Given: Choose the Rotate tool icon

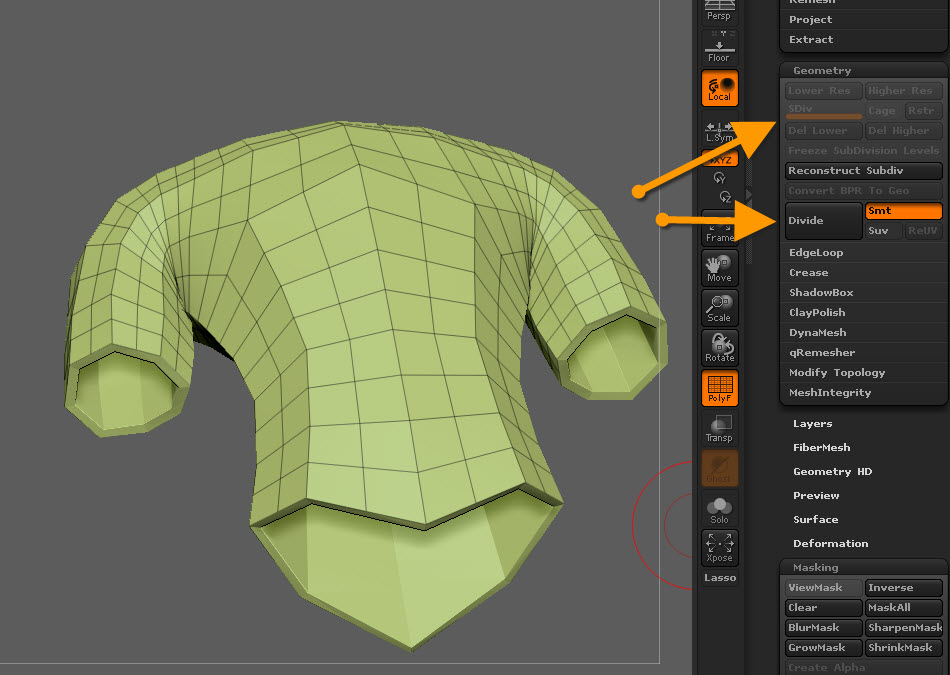Looking at the screenshot, I should 719,347.
